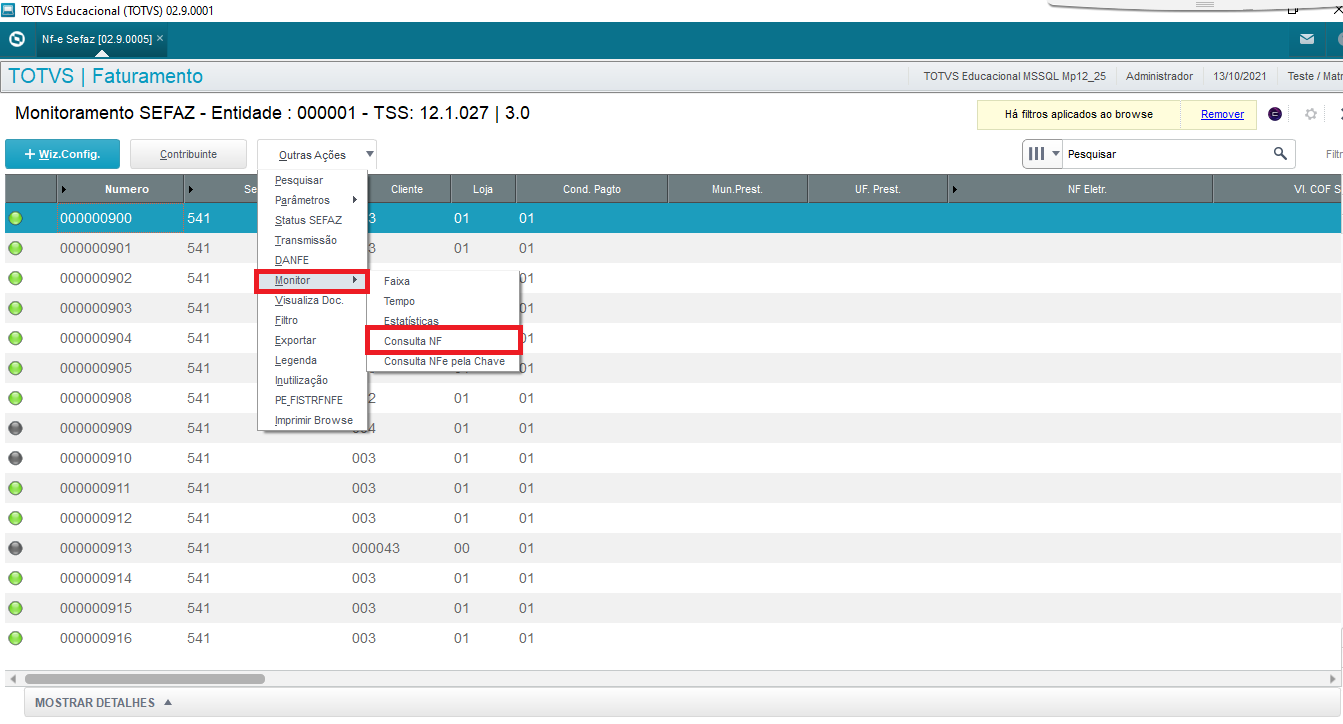1343x724 pixels.
Task: Click the Cond. Pagto column header
Action: click(x=592, y=189)
